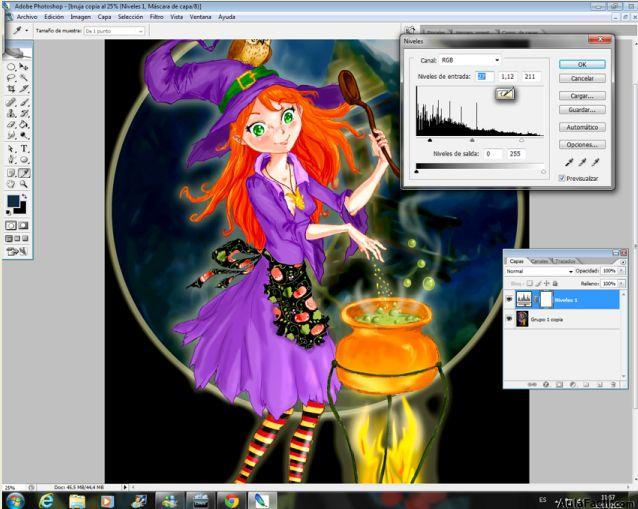Click the Guardar... button

[582, 110]
